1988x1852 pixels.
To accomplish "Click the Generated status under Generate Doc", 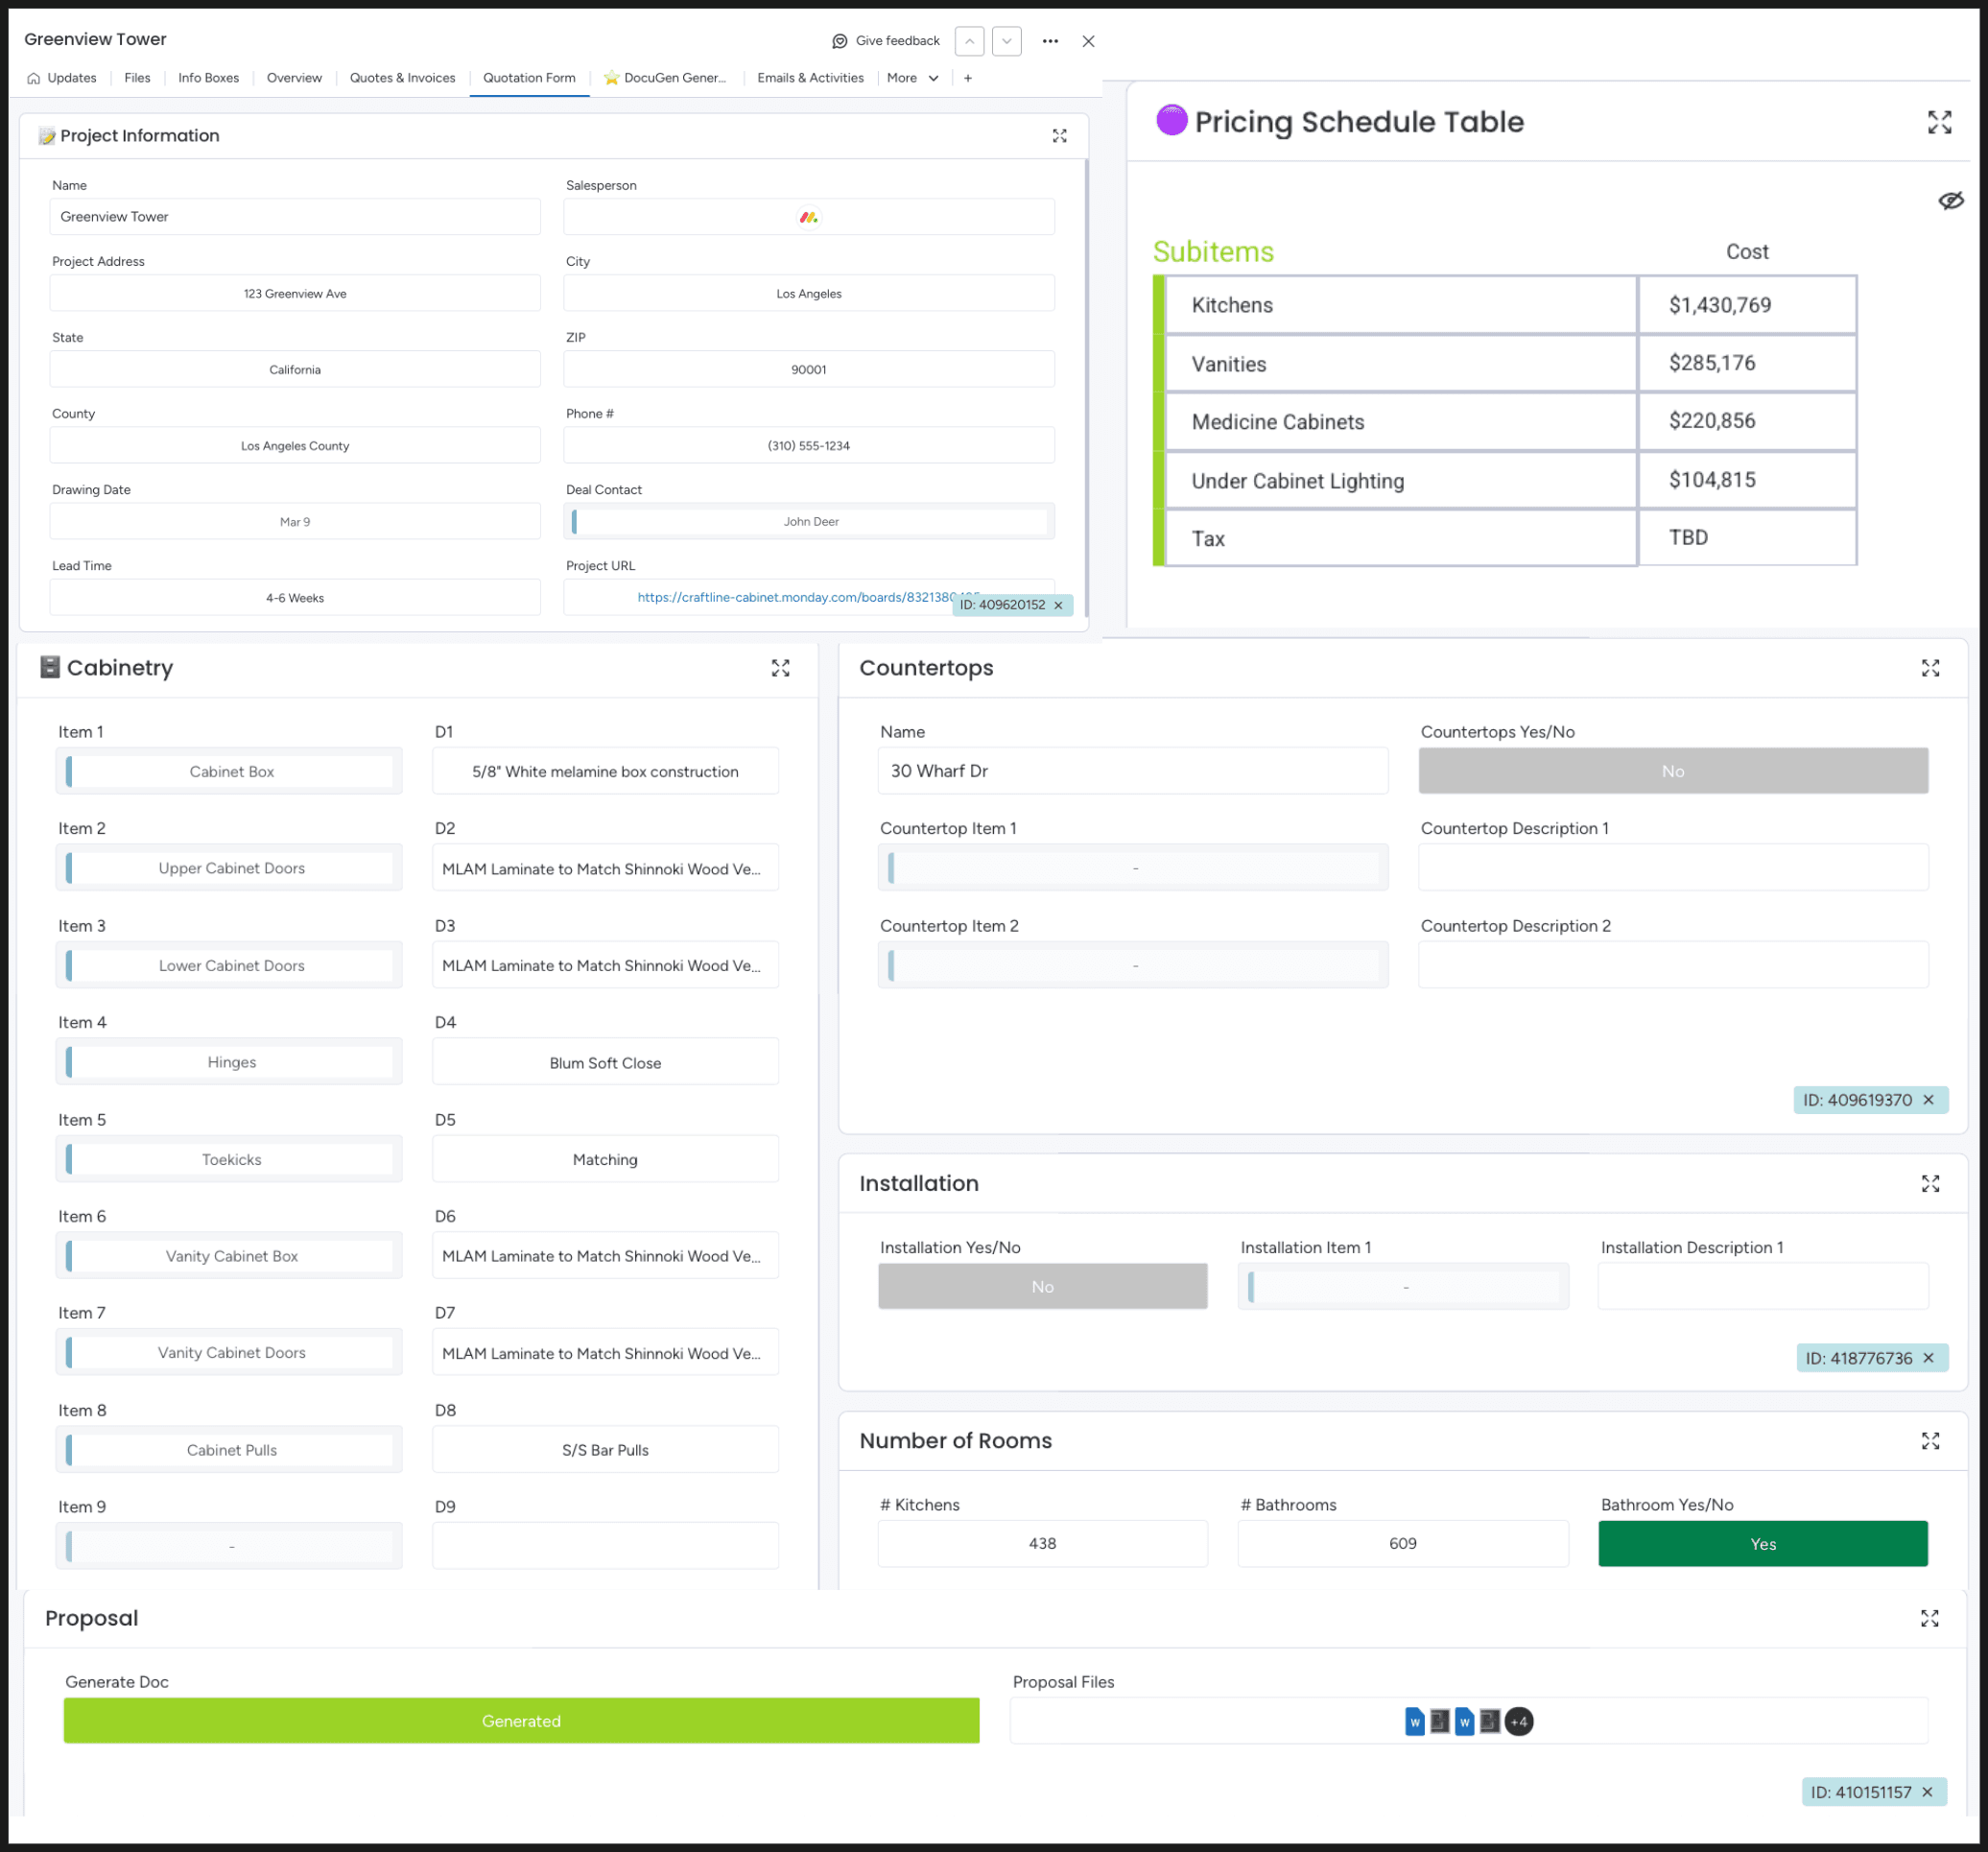I will [521, 1721].
